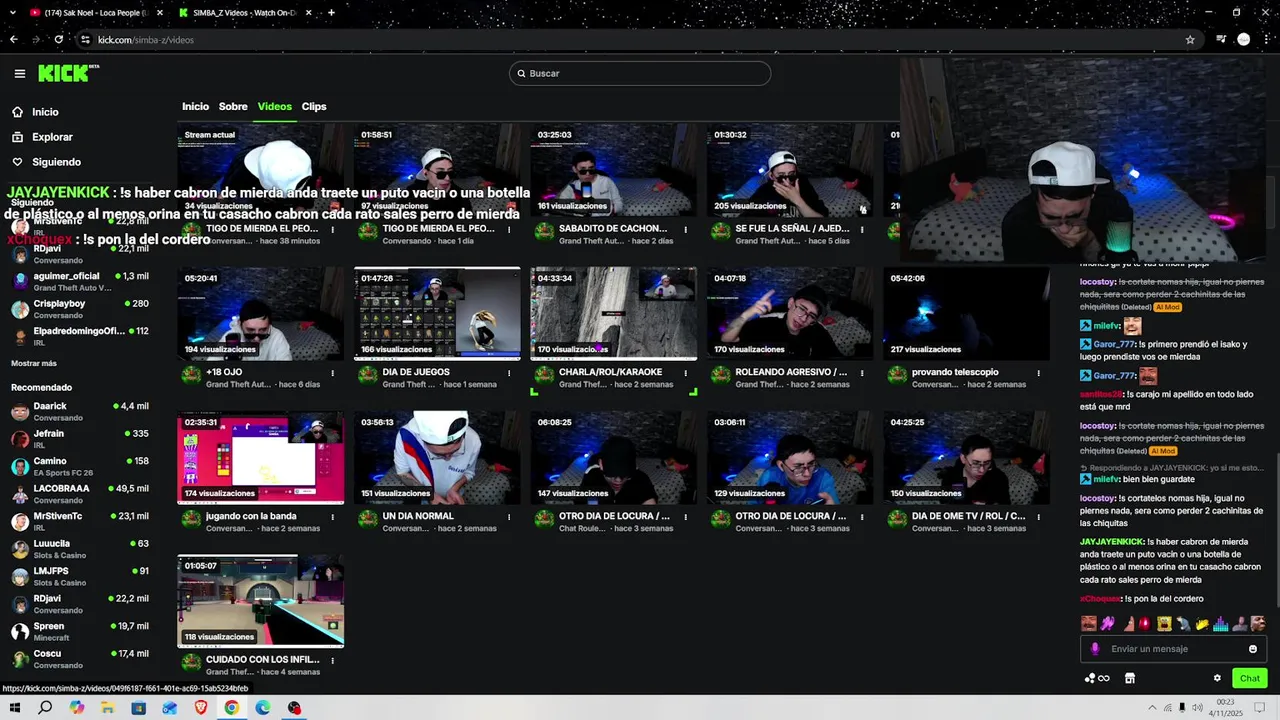Open options menu for jugando con la banda
The width and height of the screenshot is (1280, 720).
click(x=332, y=517)
